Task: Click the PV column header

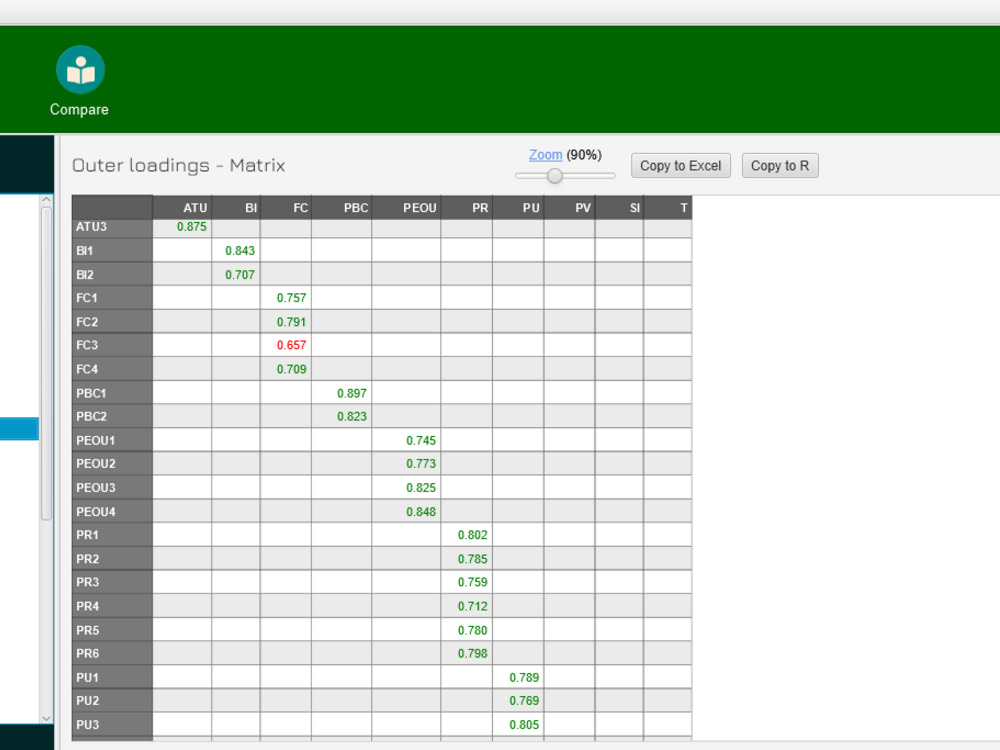Action: pos(581,207)
